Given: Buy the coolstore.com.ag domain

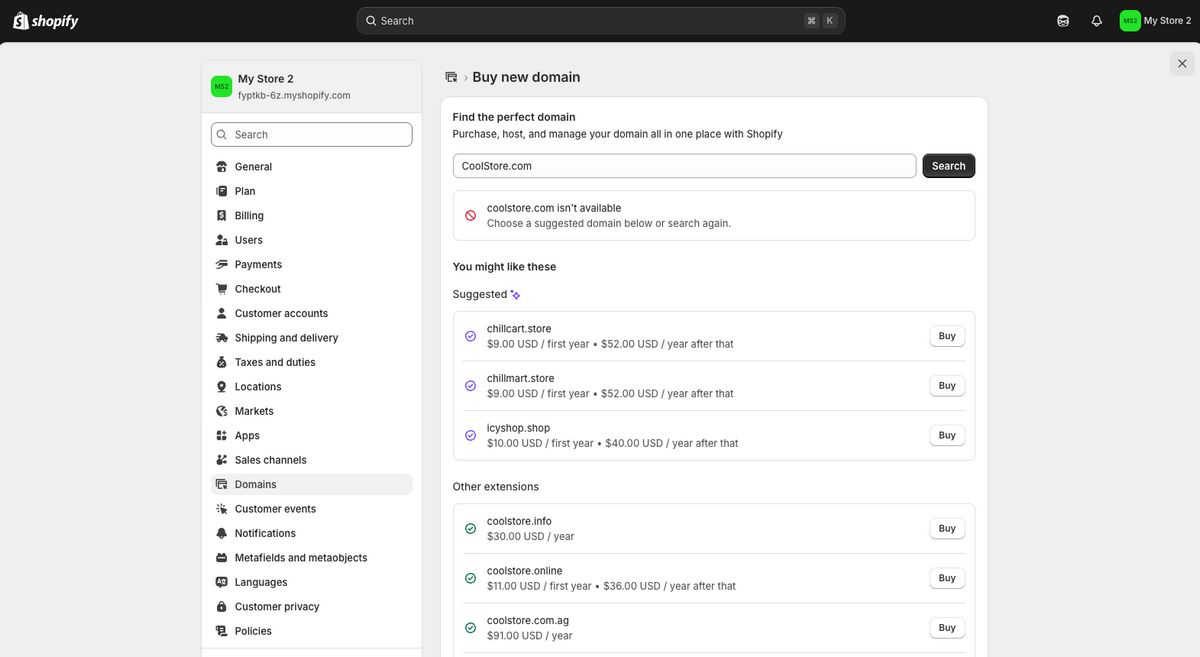Looking at the screenshot, I should coord(947,628).
